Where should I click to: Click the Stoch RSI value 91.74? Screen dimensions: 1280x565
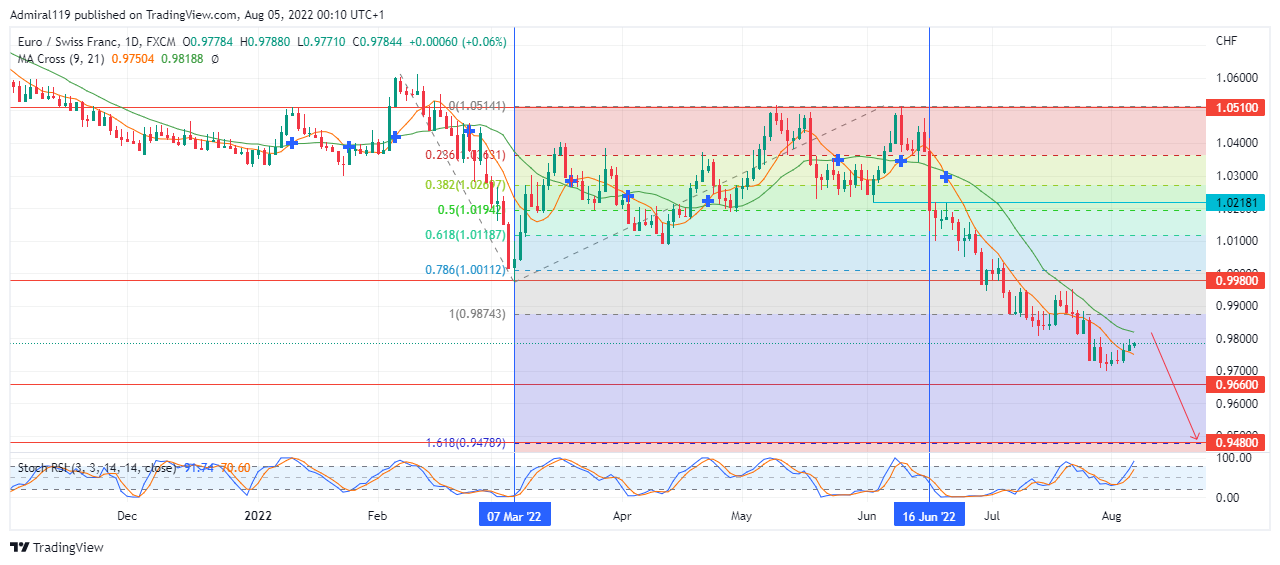[201, 467]
